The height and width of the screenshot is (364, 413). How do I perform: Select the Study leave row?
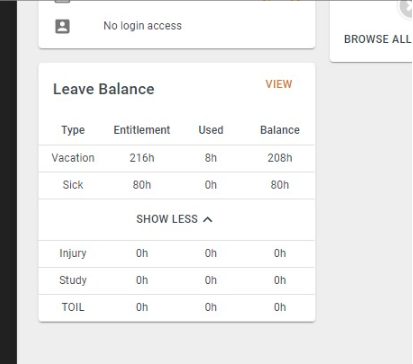coord(177,281)
